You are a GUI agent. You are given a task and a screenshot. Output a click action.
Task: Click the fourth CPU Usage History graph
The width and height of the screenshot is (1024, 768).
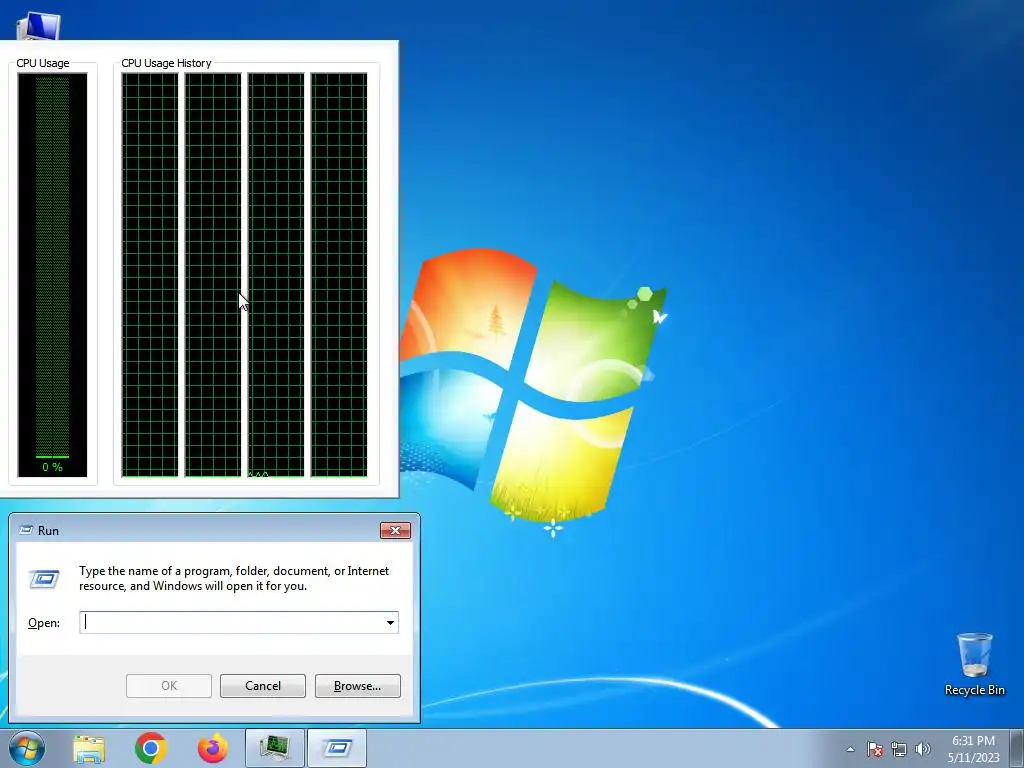click(x=339, y=275)
